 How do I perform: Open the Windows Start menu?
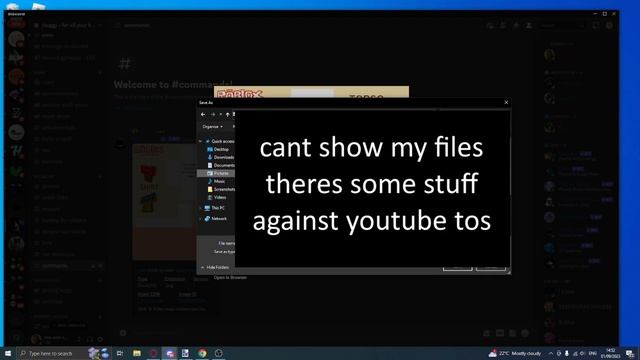click(x=8, y=353)
